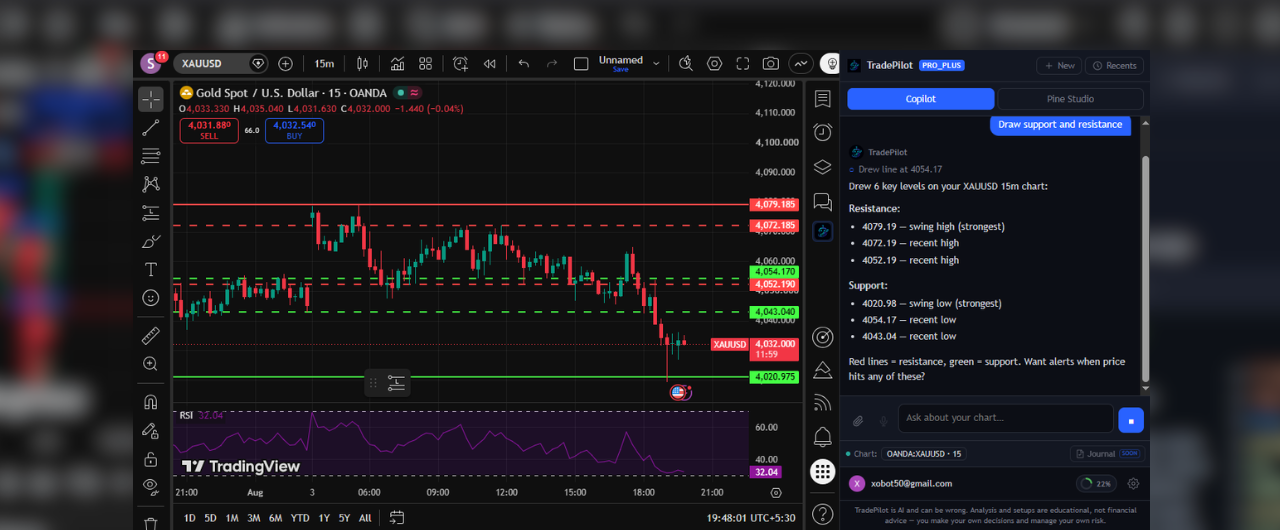Toggle the TradePilot sidebar icon

(823, 231)
